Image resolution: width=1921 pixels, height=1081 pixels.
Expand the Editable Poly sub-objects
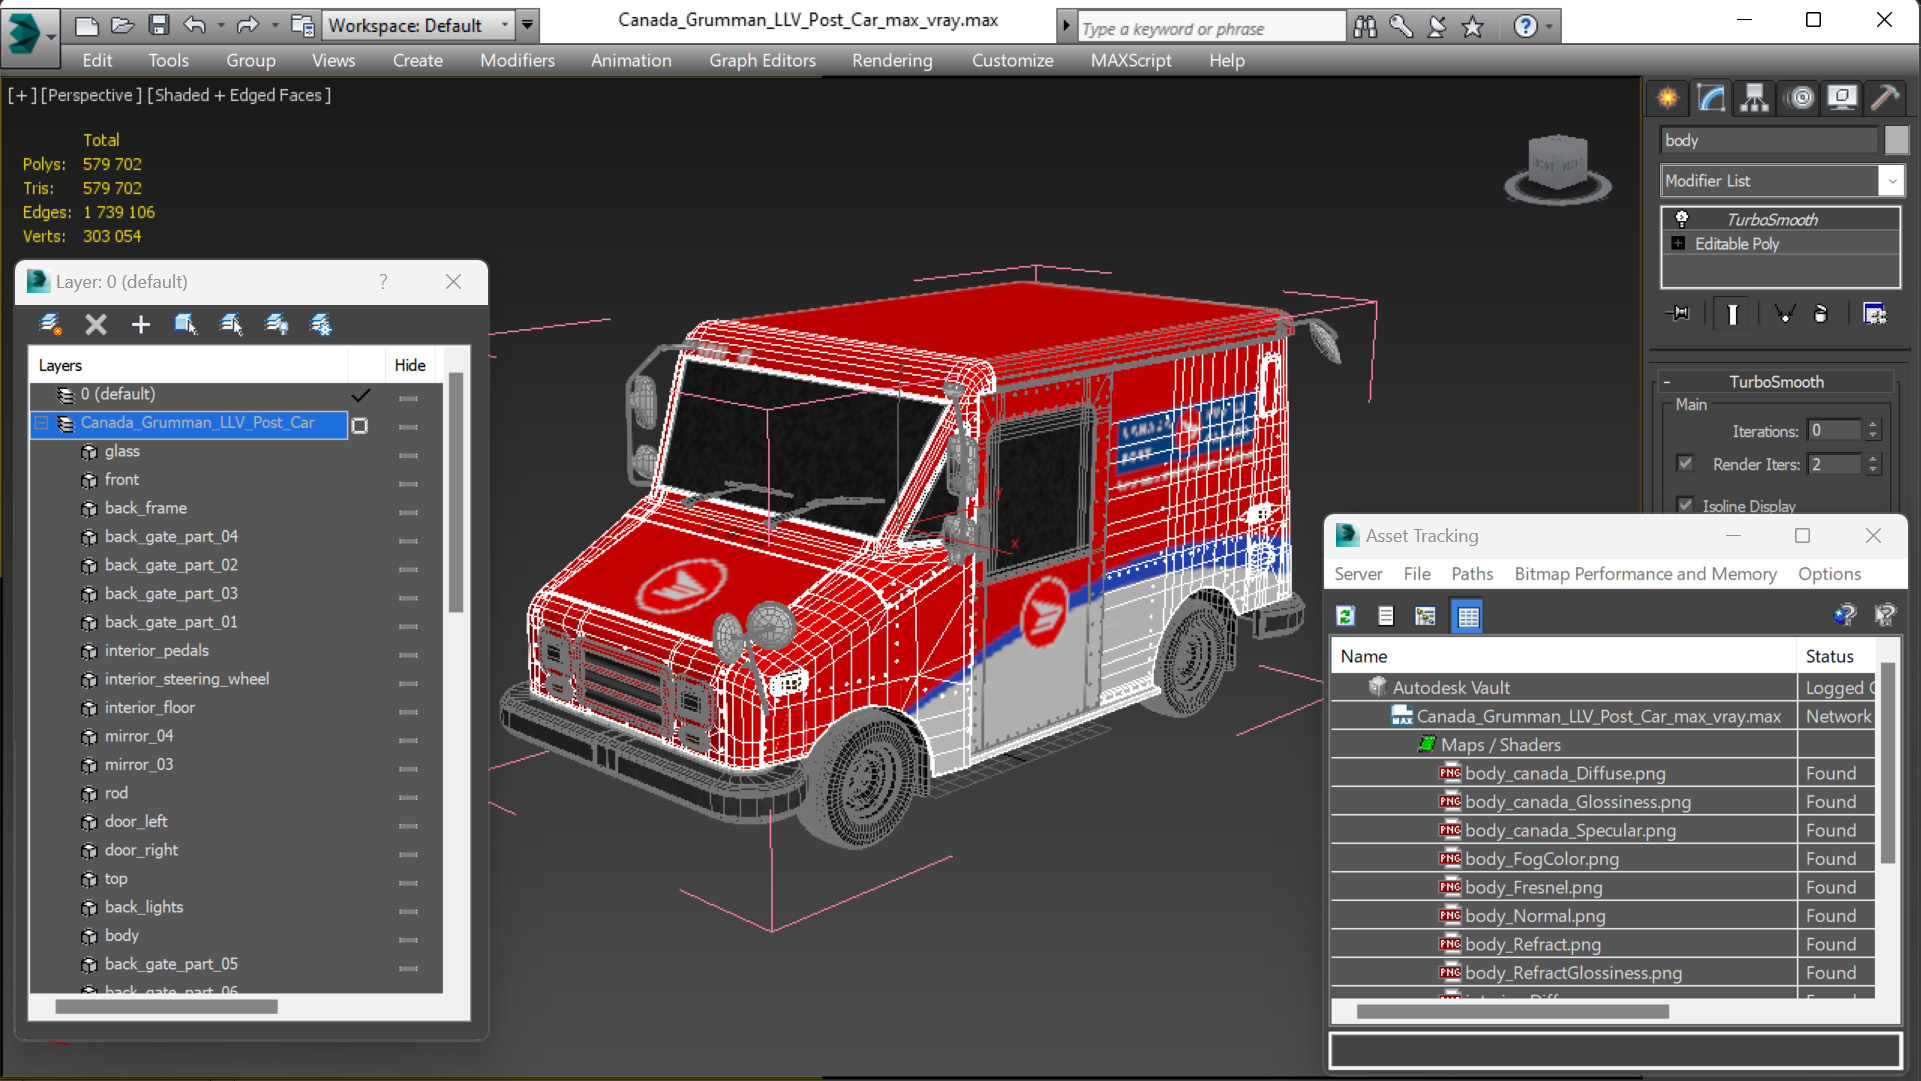click(x=1678, y=244)
